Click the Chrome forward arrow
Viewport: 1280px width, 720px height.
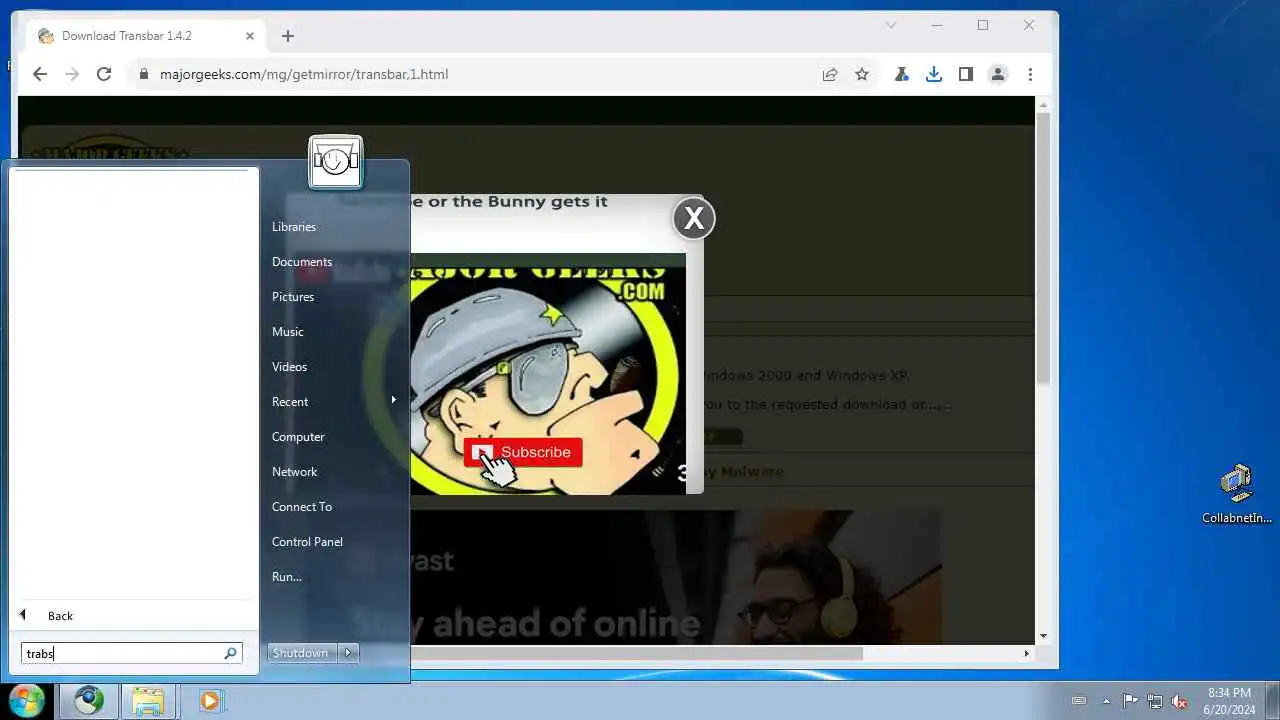coord(72,74)
